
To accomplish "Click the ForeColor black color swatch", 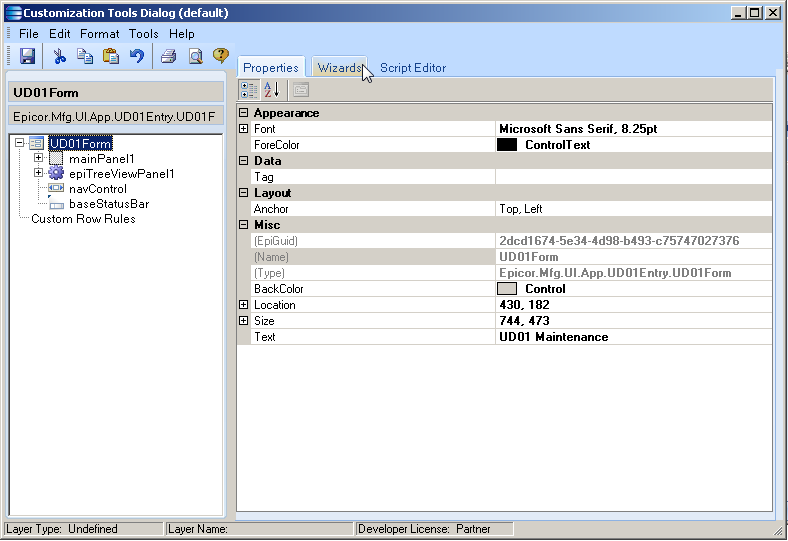I will (507, 145).
